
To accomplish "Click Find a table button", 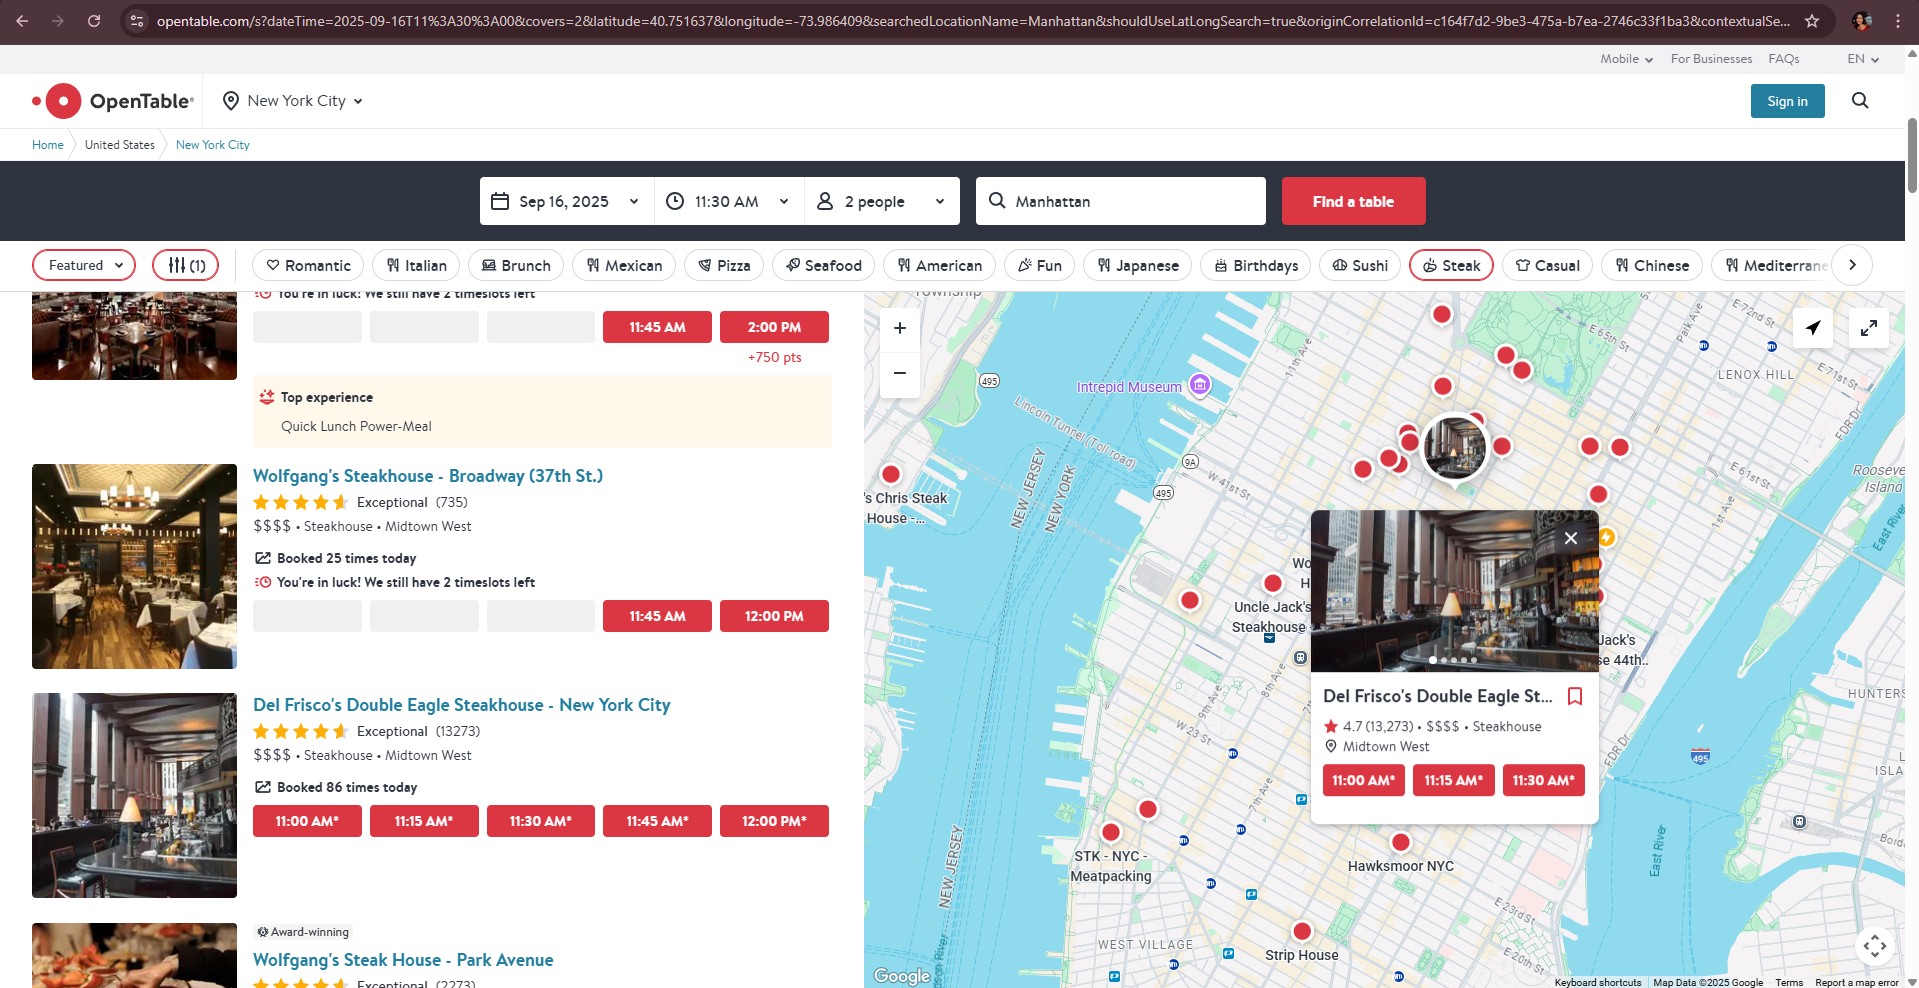I will pyautogui.click(x=1353, y=201).
